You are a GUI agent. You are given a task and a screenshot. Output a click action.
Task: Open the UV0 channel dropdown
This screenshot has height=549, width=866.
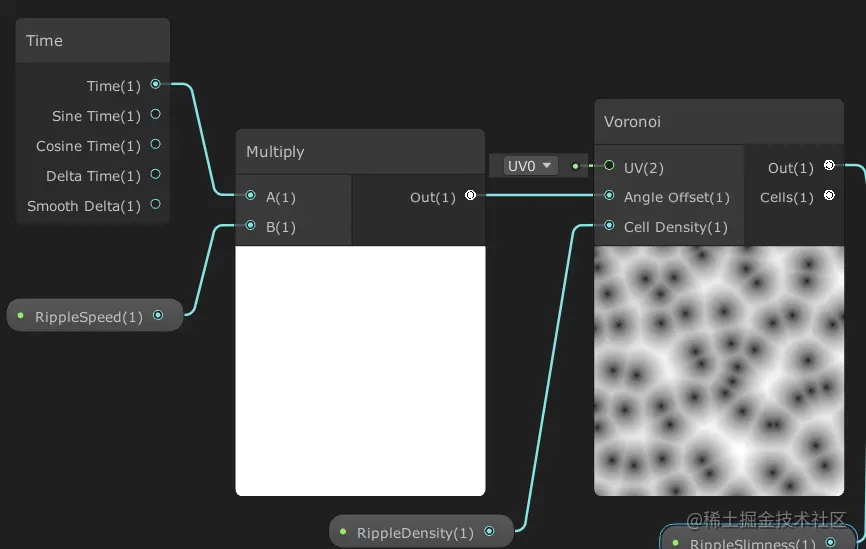pyautogui.click(x=530, y=166)
